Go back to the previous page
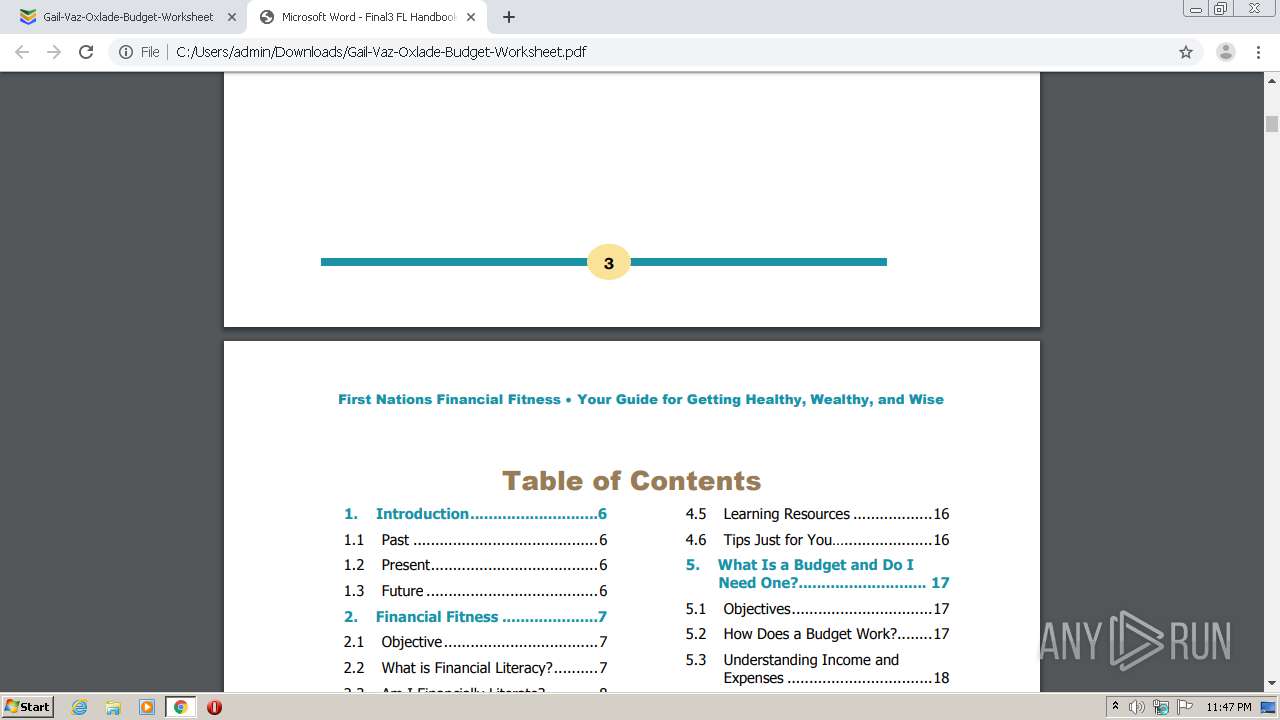The height and width of the screenshot is (720, 1280). point(22,52)
